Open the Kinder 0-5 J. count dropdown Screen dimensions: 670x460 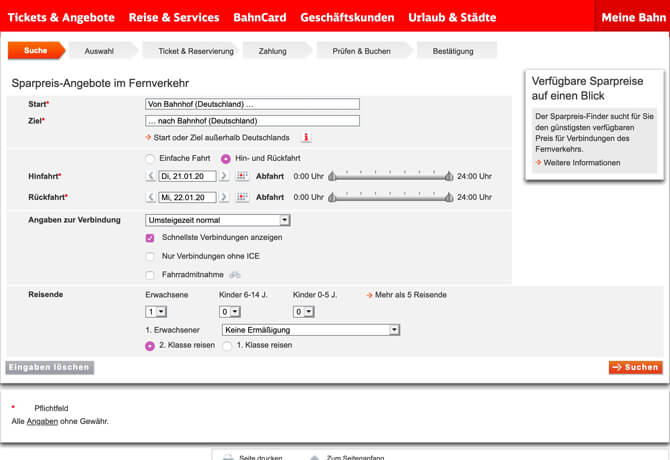click(304, 312)
